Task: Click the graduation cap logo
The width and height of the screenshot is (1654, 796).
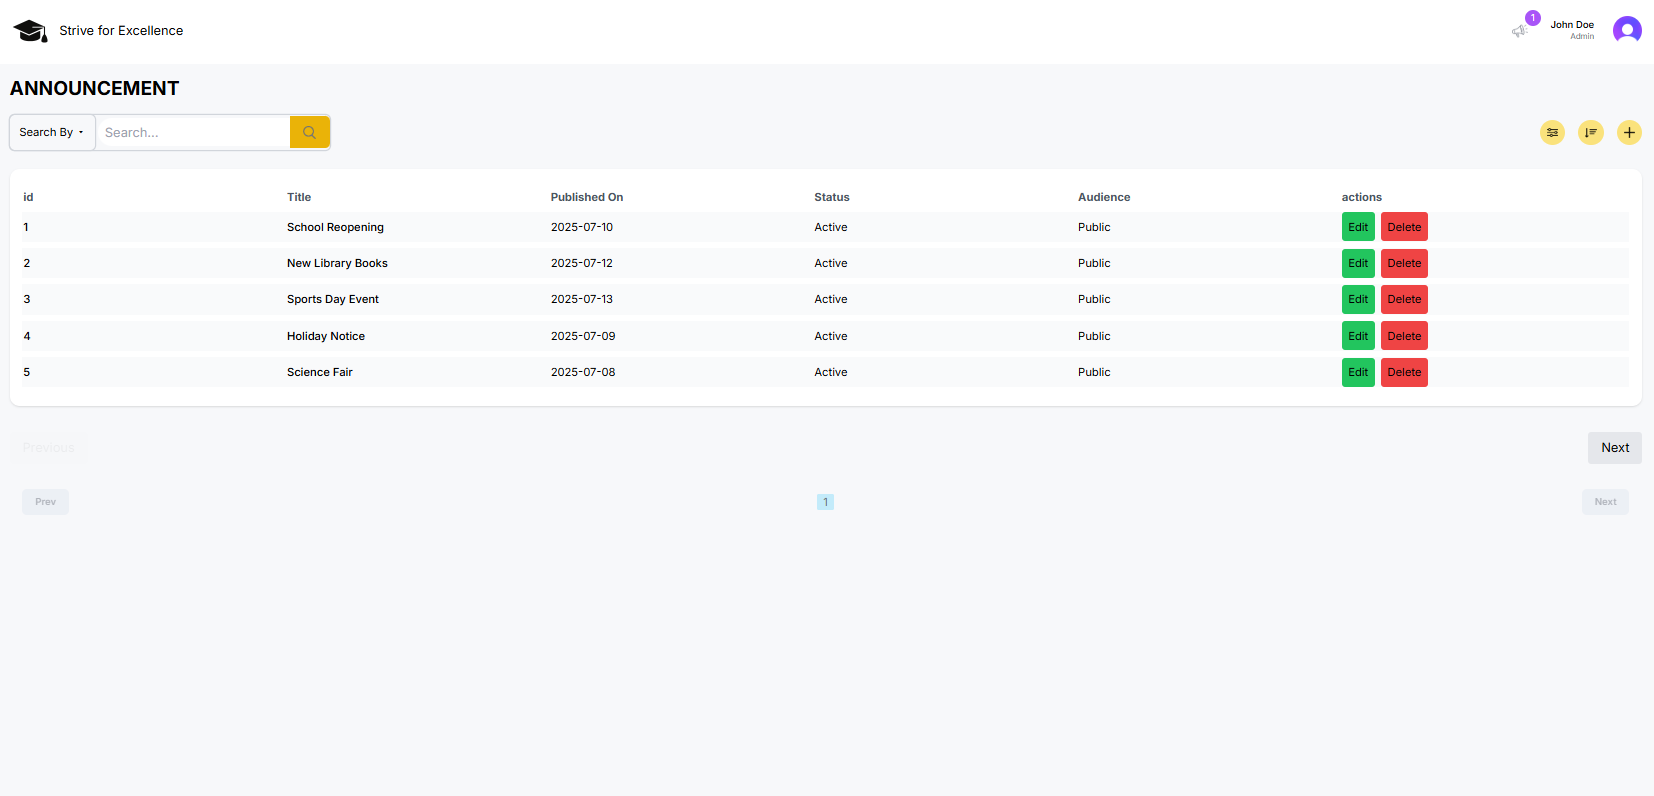Action: (30, 31)
